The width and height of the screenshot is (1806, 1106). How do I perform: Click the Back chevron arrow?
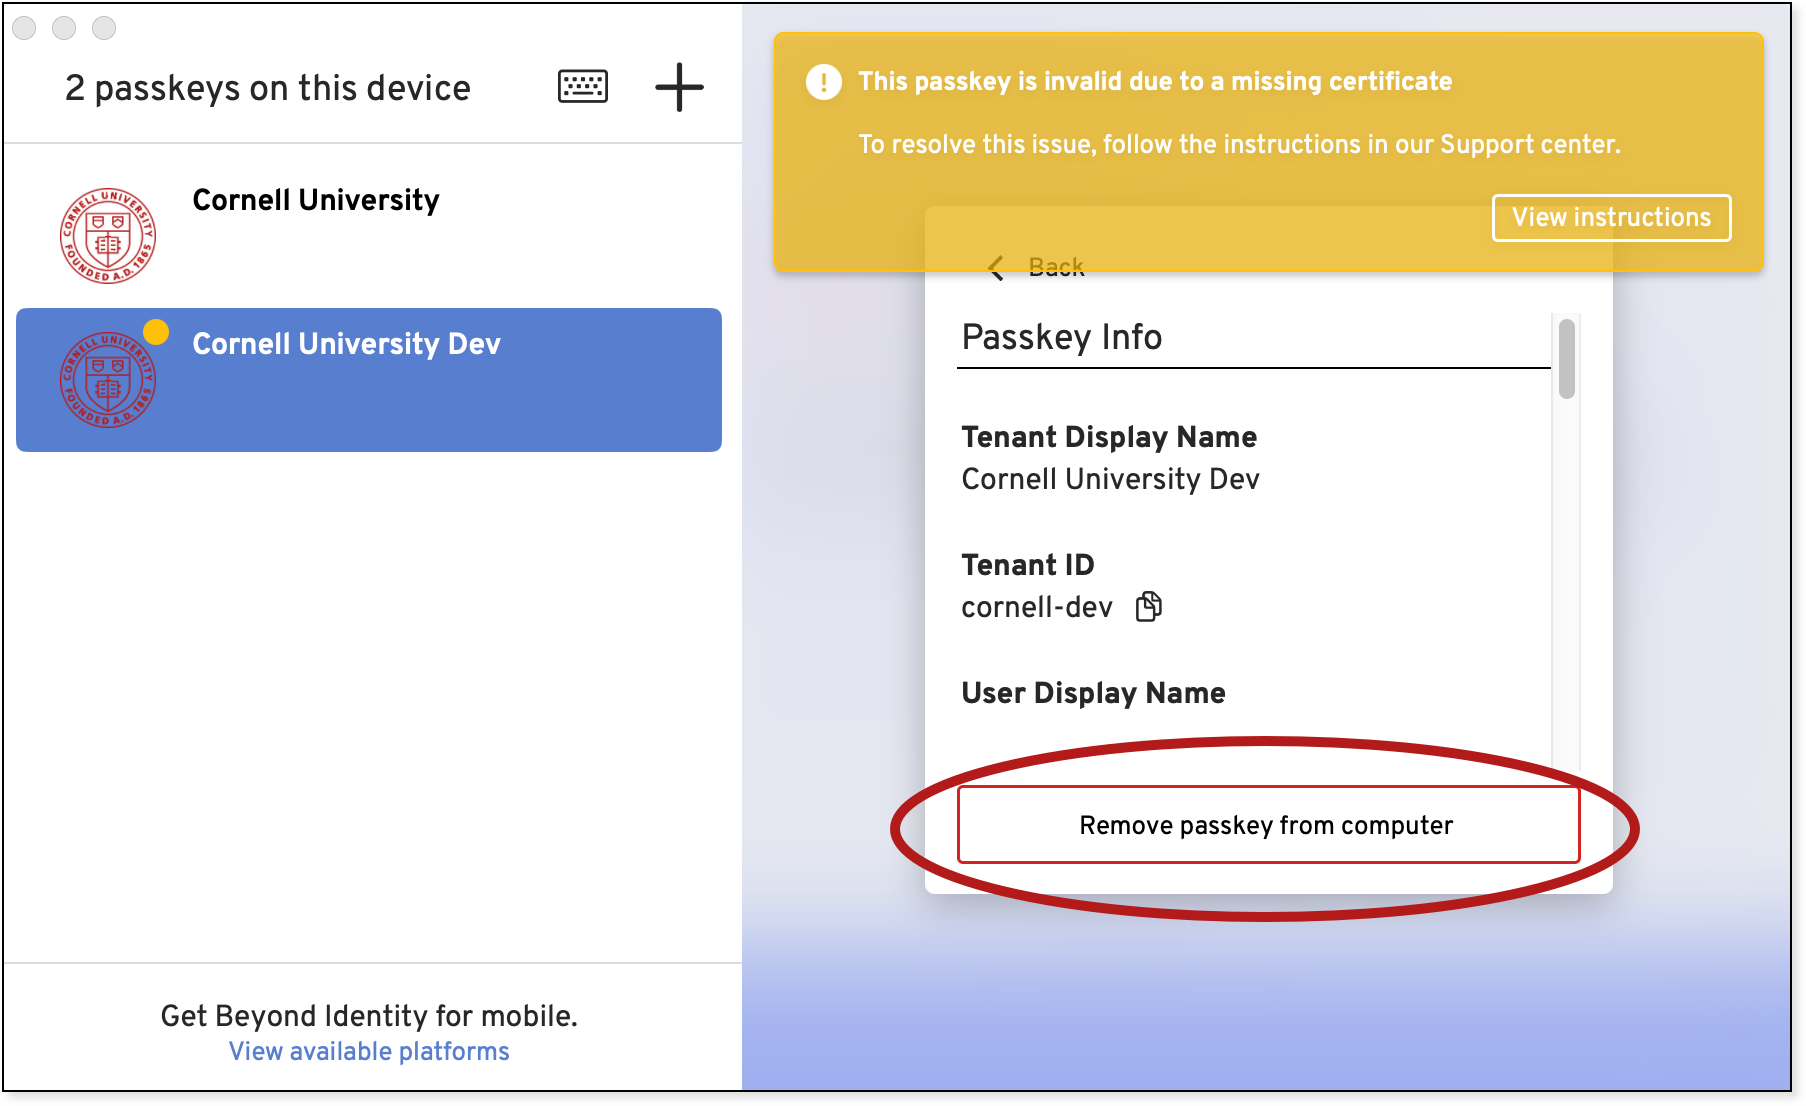pos(996,268)
